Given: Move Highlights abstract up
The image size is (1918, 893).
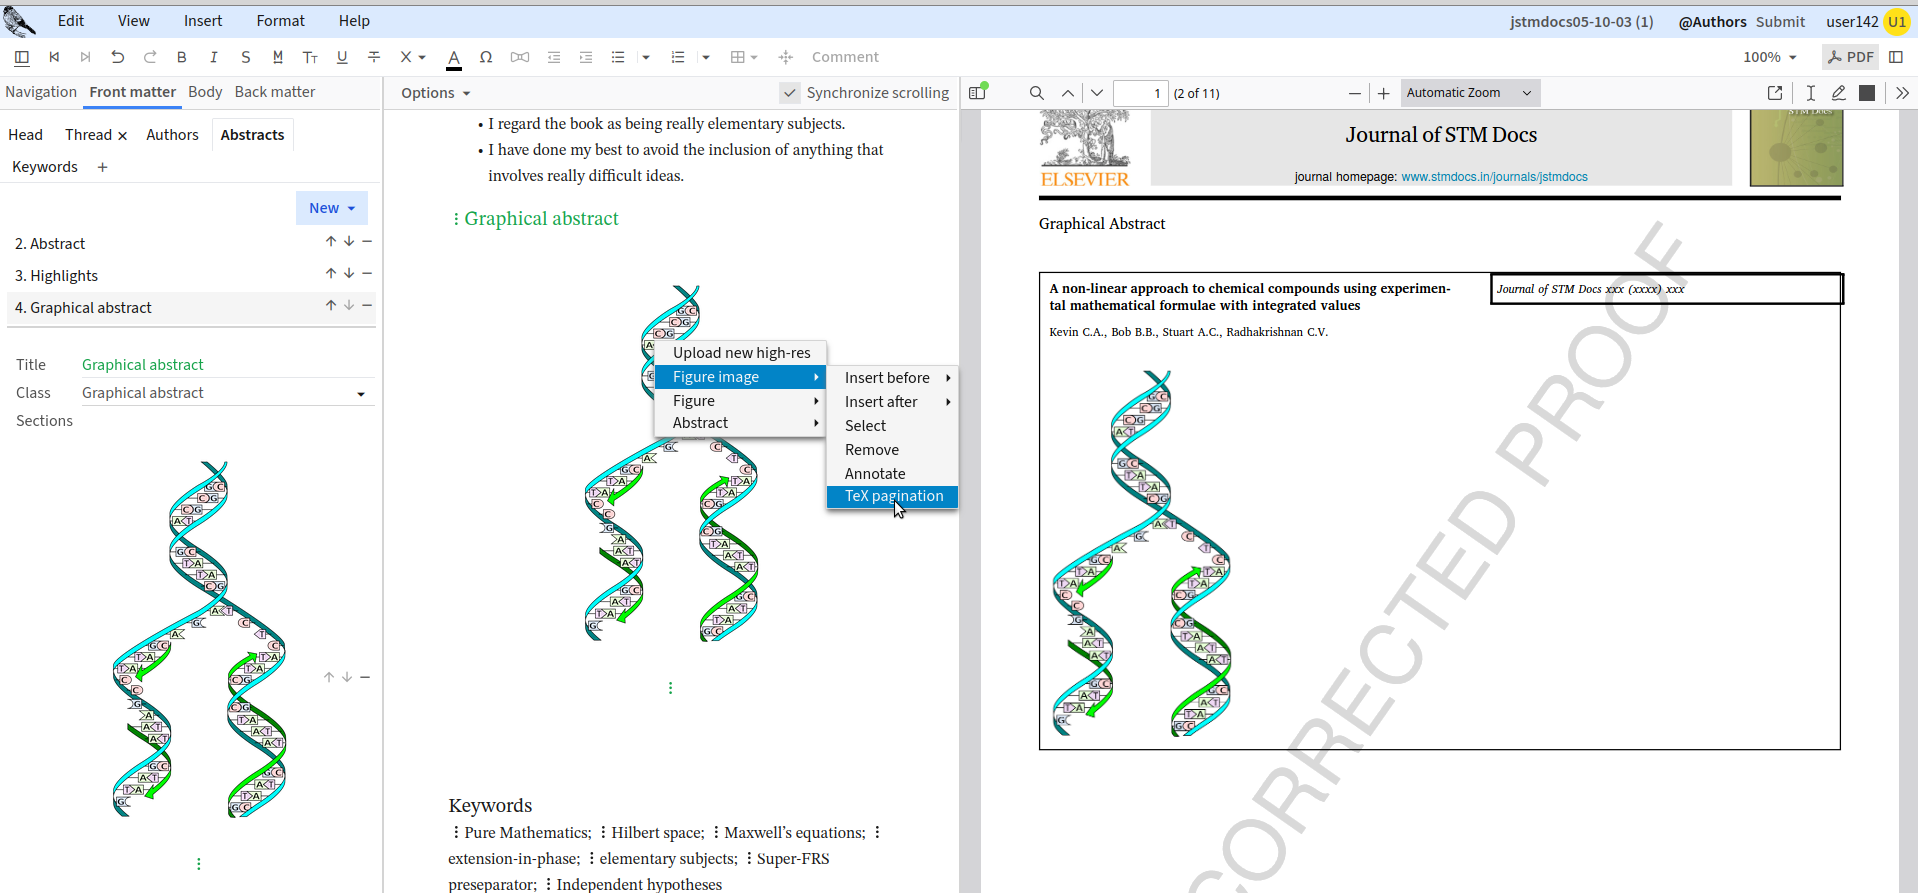Looking at the screenshot, I should click(x=330, y=274).
